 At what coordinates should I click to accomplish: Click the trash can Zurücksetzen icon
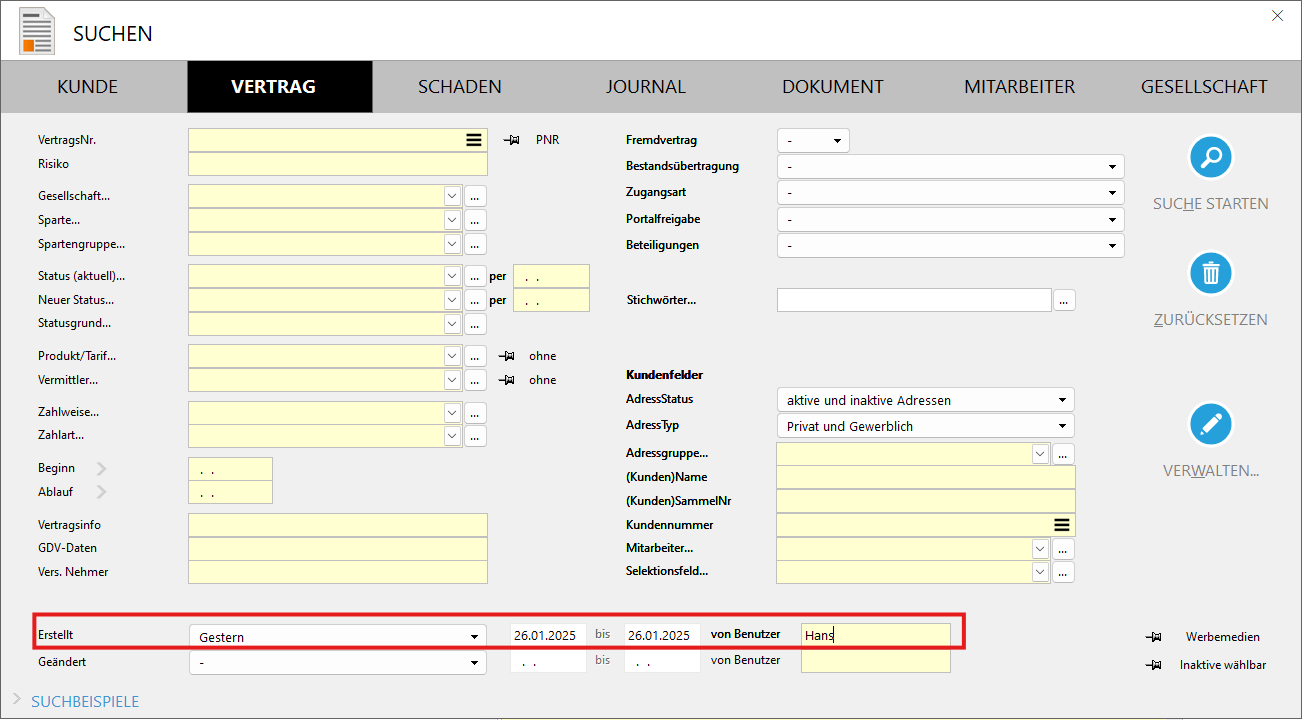click(x=1210, y=273)
